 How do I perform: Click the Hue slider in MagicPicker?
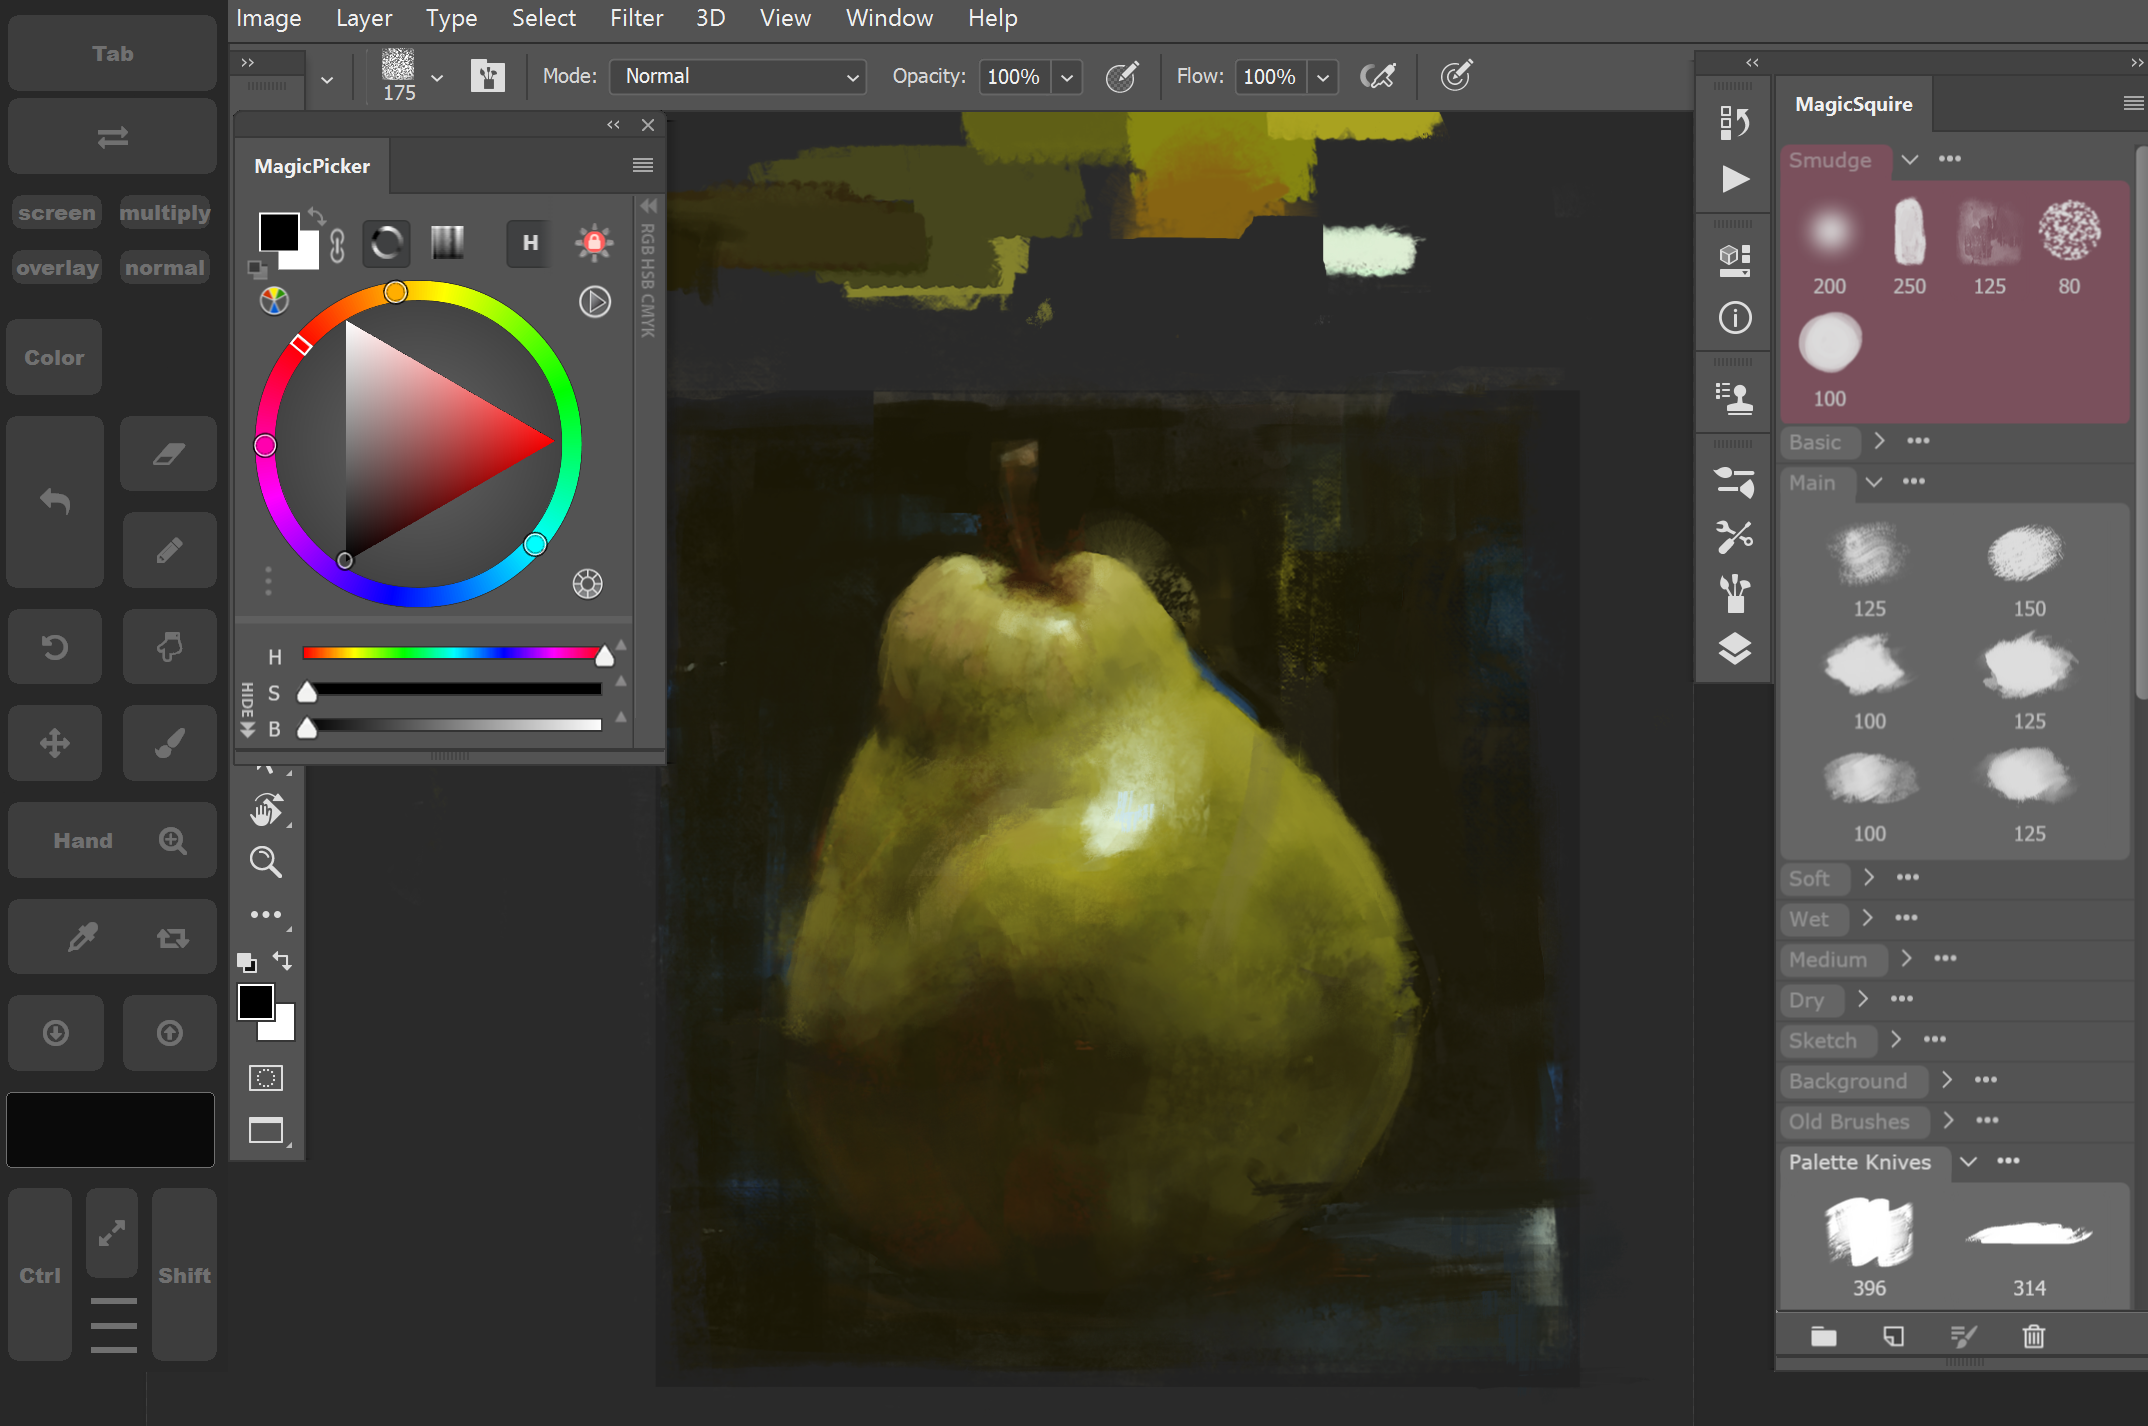(x=452, y=654)
